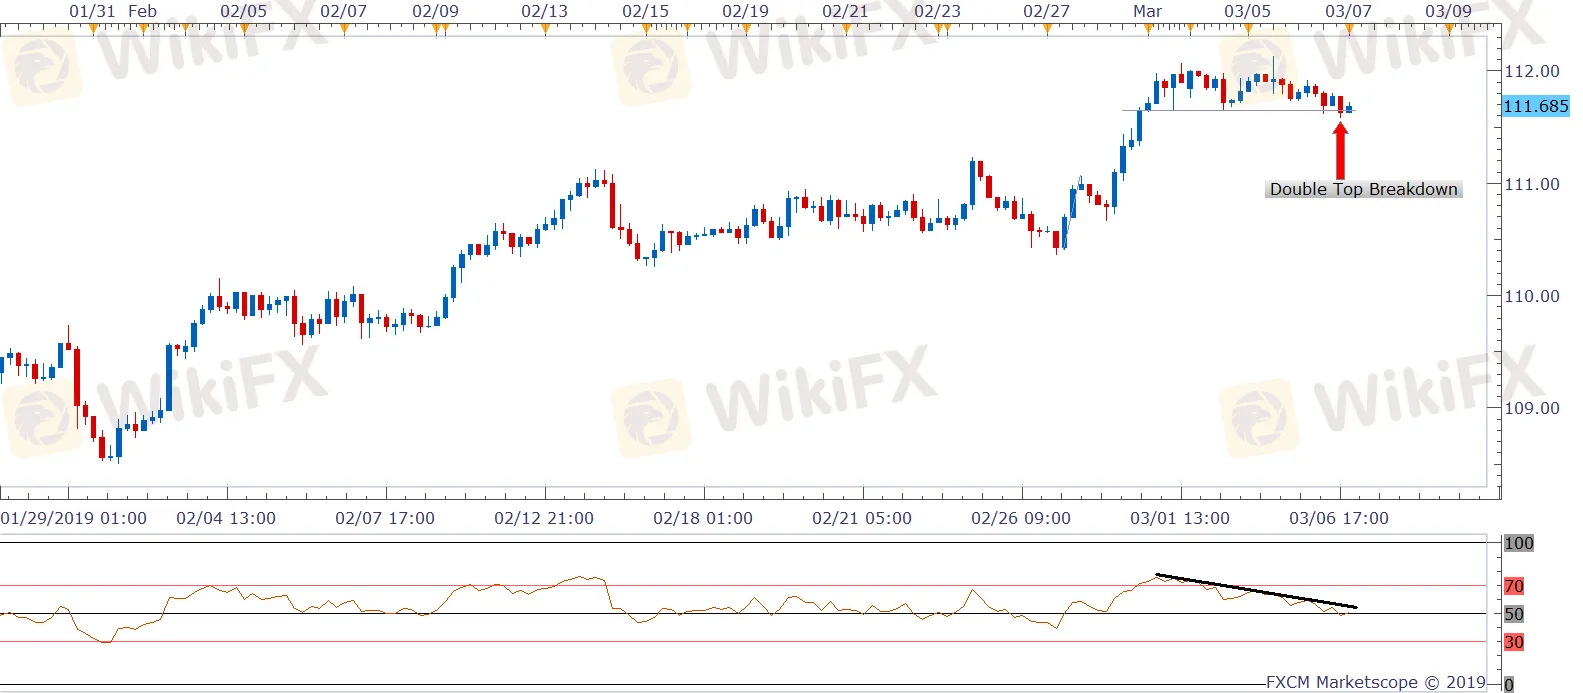Image resolution: width=1583 pixels, height=693 pixels.
Task: Select the RSI 30 oversold level label
Action: coord(1514,642)
